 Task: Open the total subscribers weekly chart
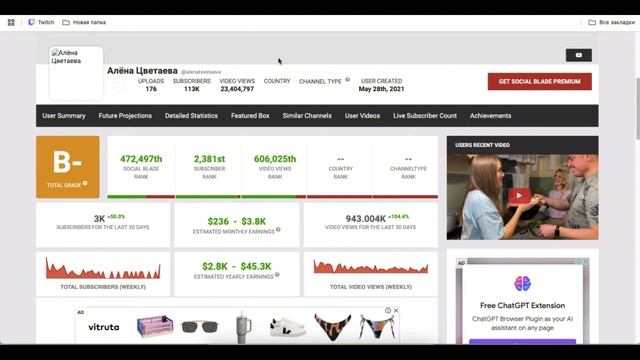103,269
